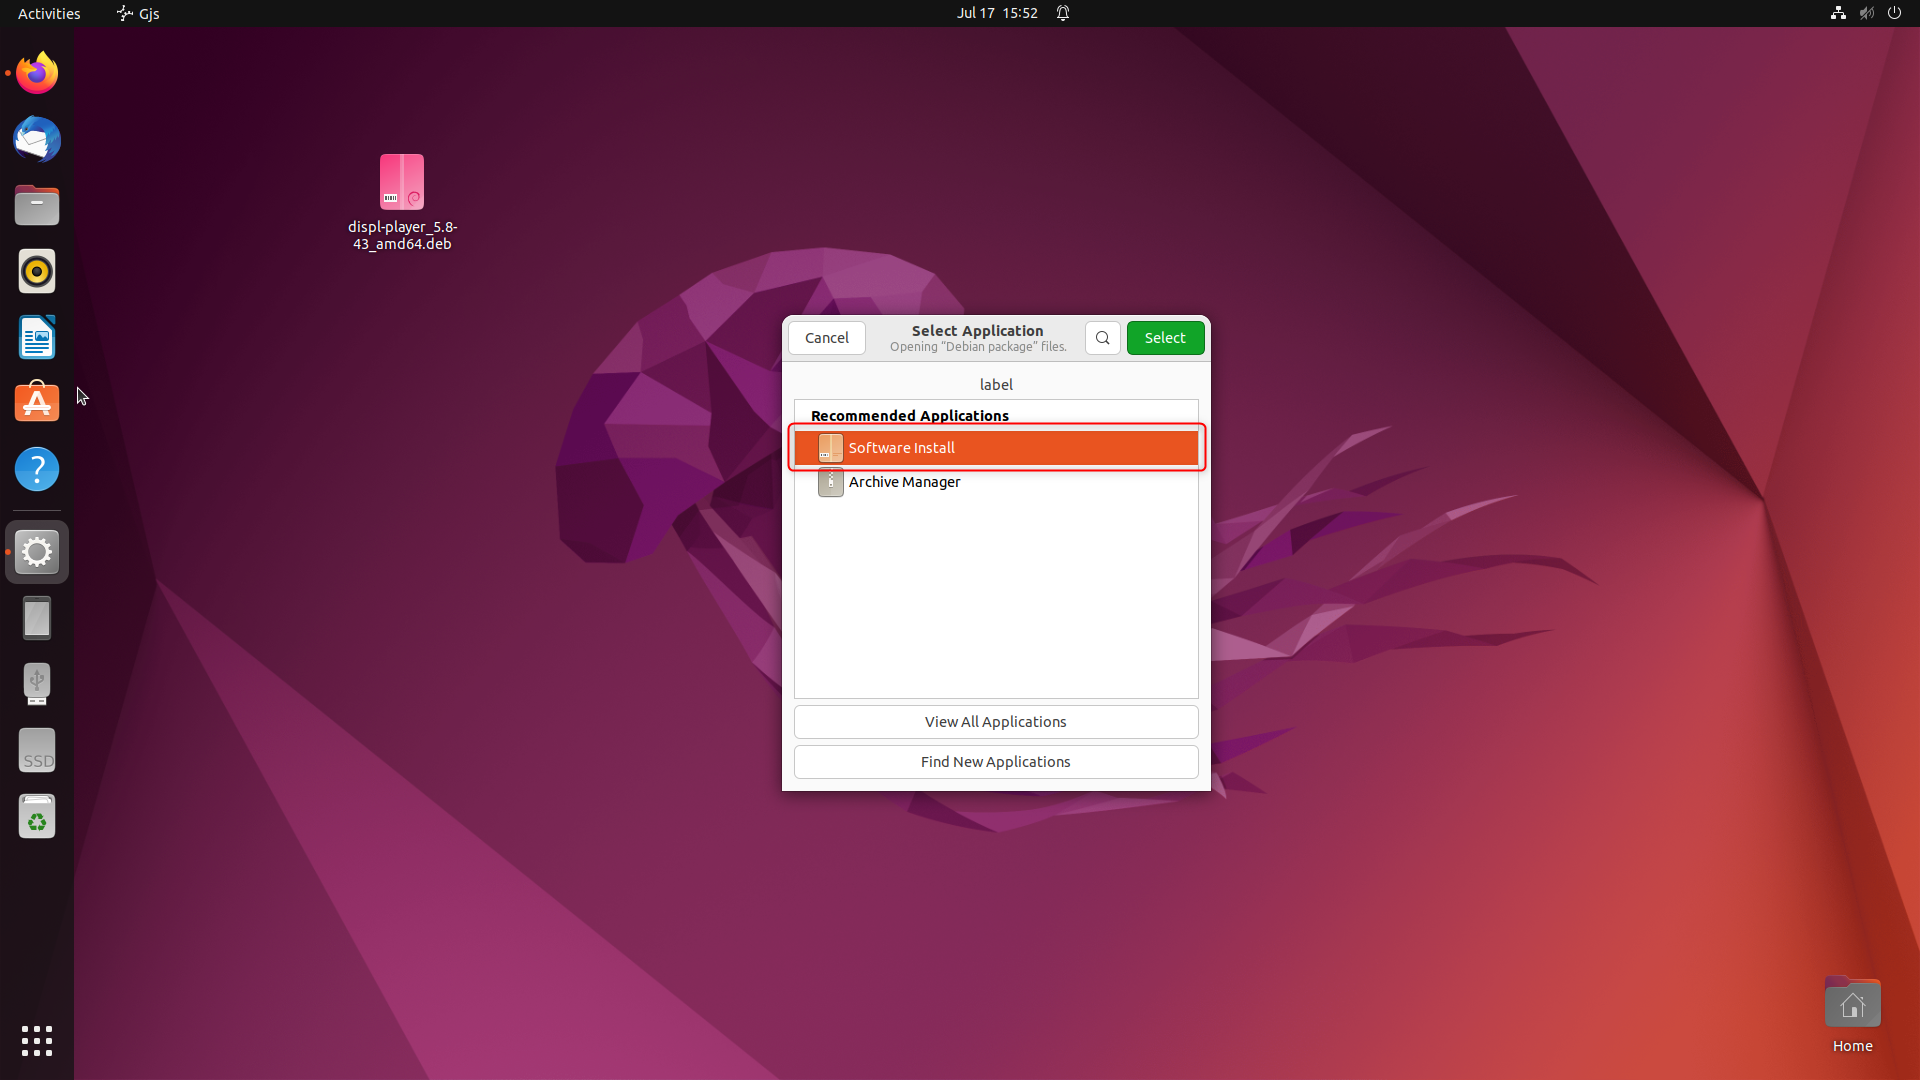Click Find New Applications button
Image resolution: width=1920 pixels, height=1080 pixels.
[996, 762]
